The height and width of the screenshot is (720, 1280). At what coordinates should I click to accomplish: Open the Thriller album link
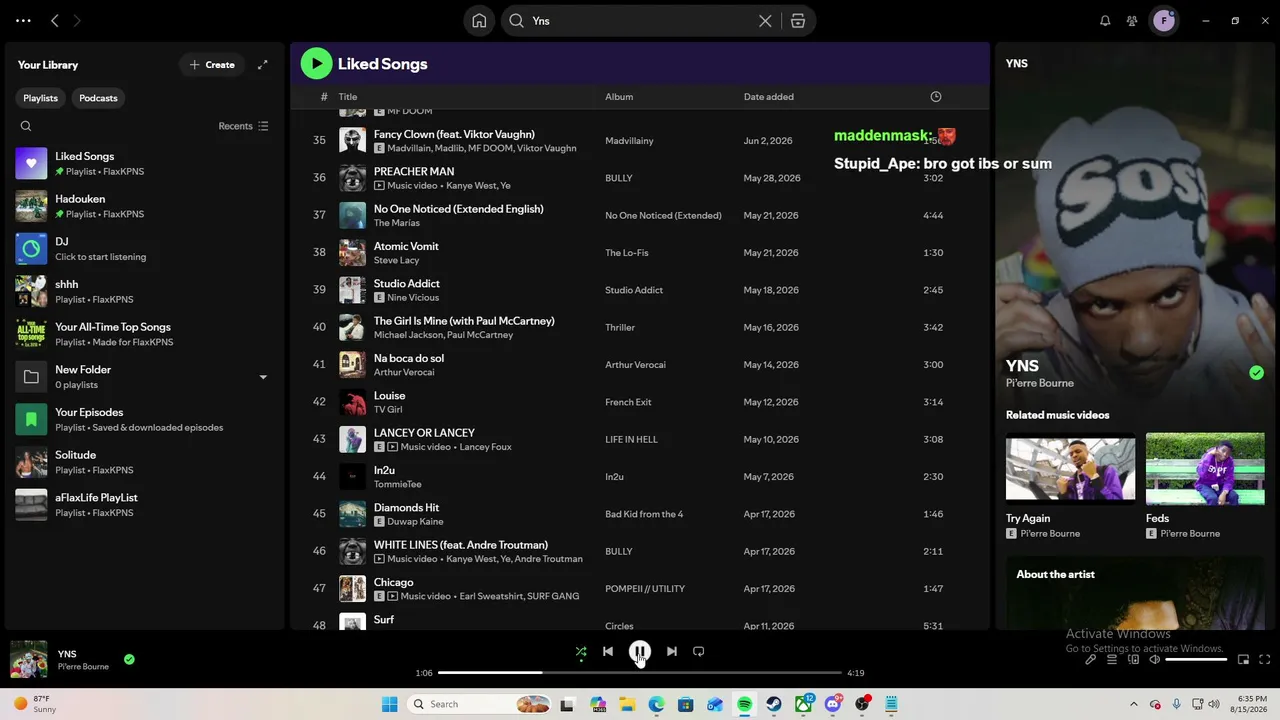point(620,327)
